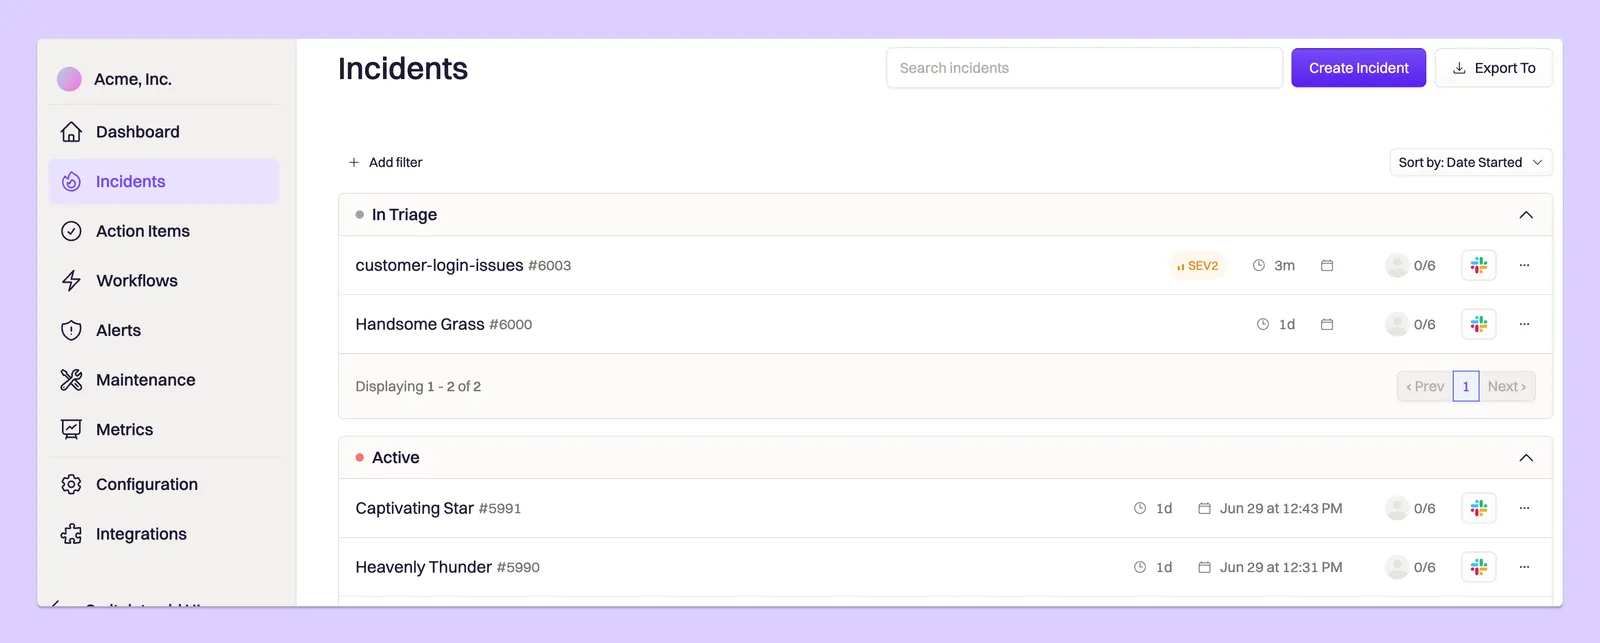
Task: Click 0/6 counter on Heavenly Thunder row
Action: point(1425,567)
